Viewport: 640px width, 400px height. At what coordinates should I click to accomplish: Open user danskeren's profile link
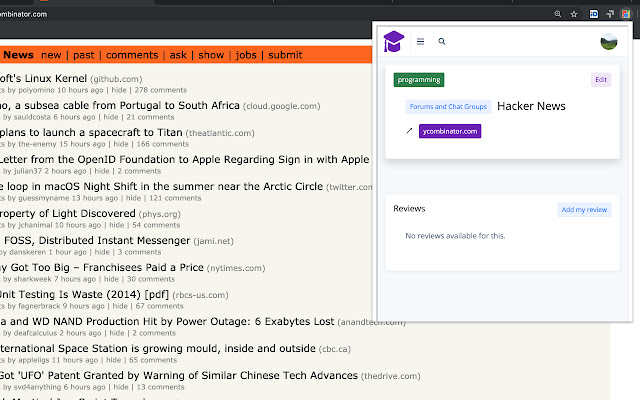click(27, 252)
